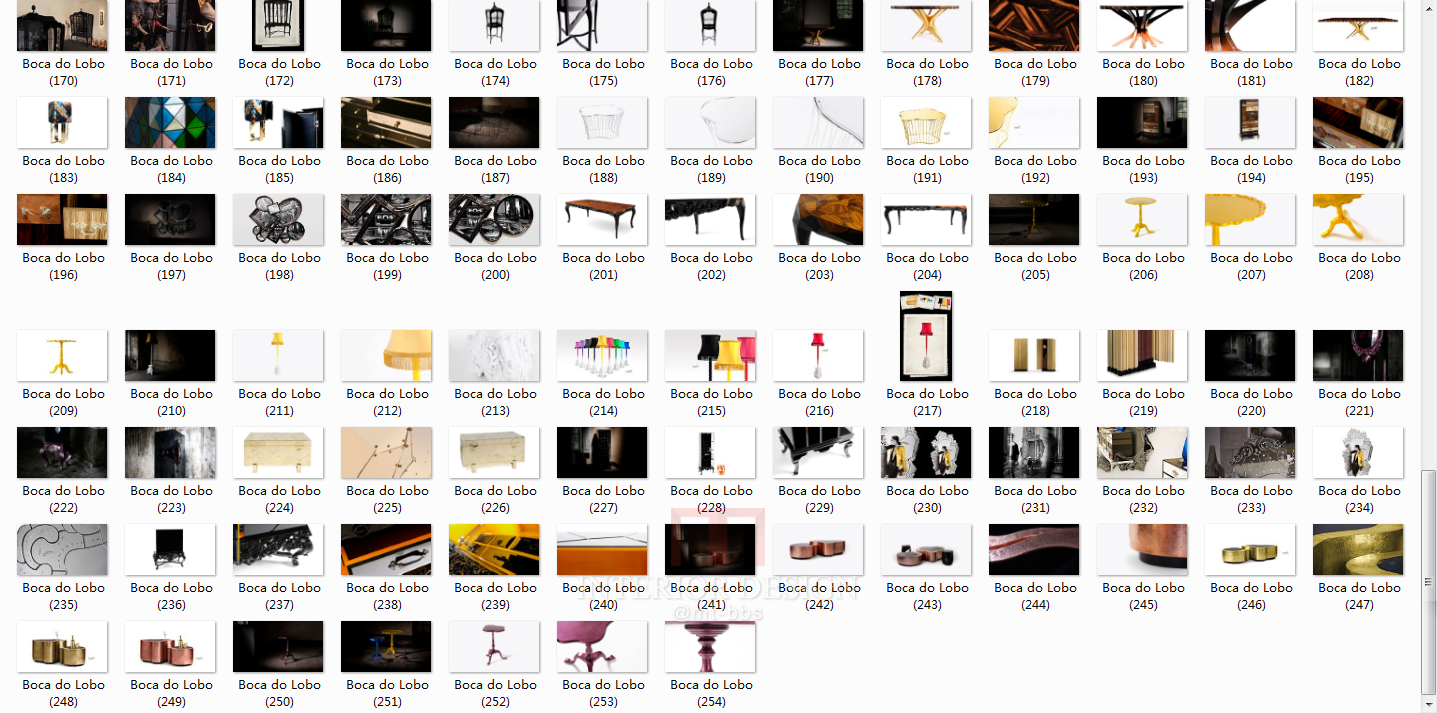Select the Boca do Lobo (212) lampshade thumbnail
1437x713 pixels.
386,355
